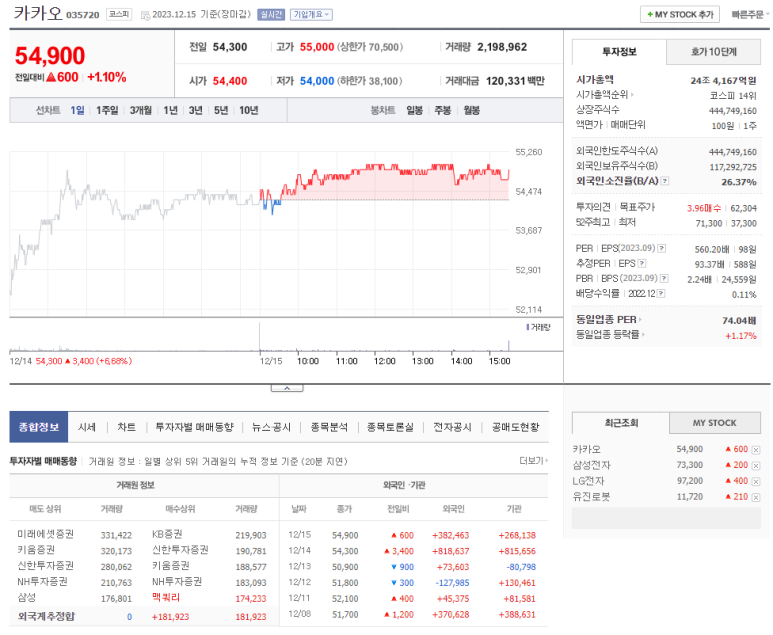
Task: Click the 11:00 time marker on chart
Action: pos(347,361)
